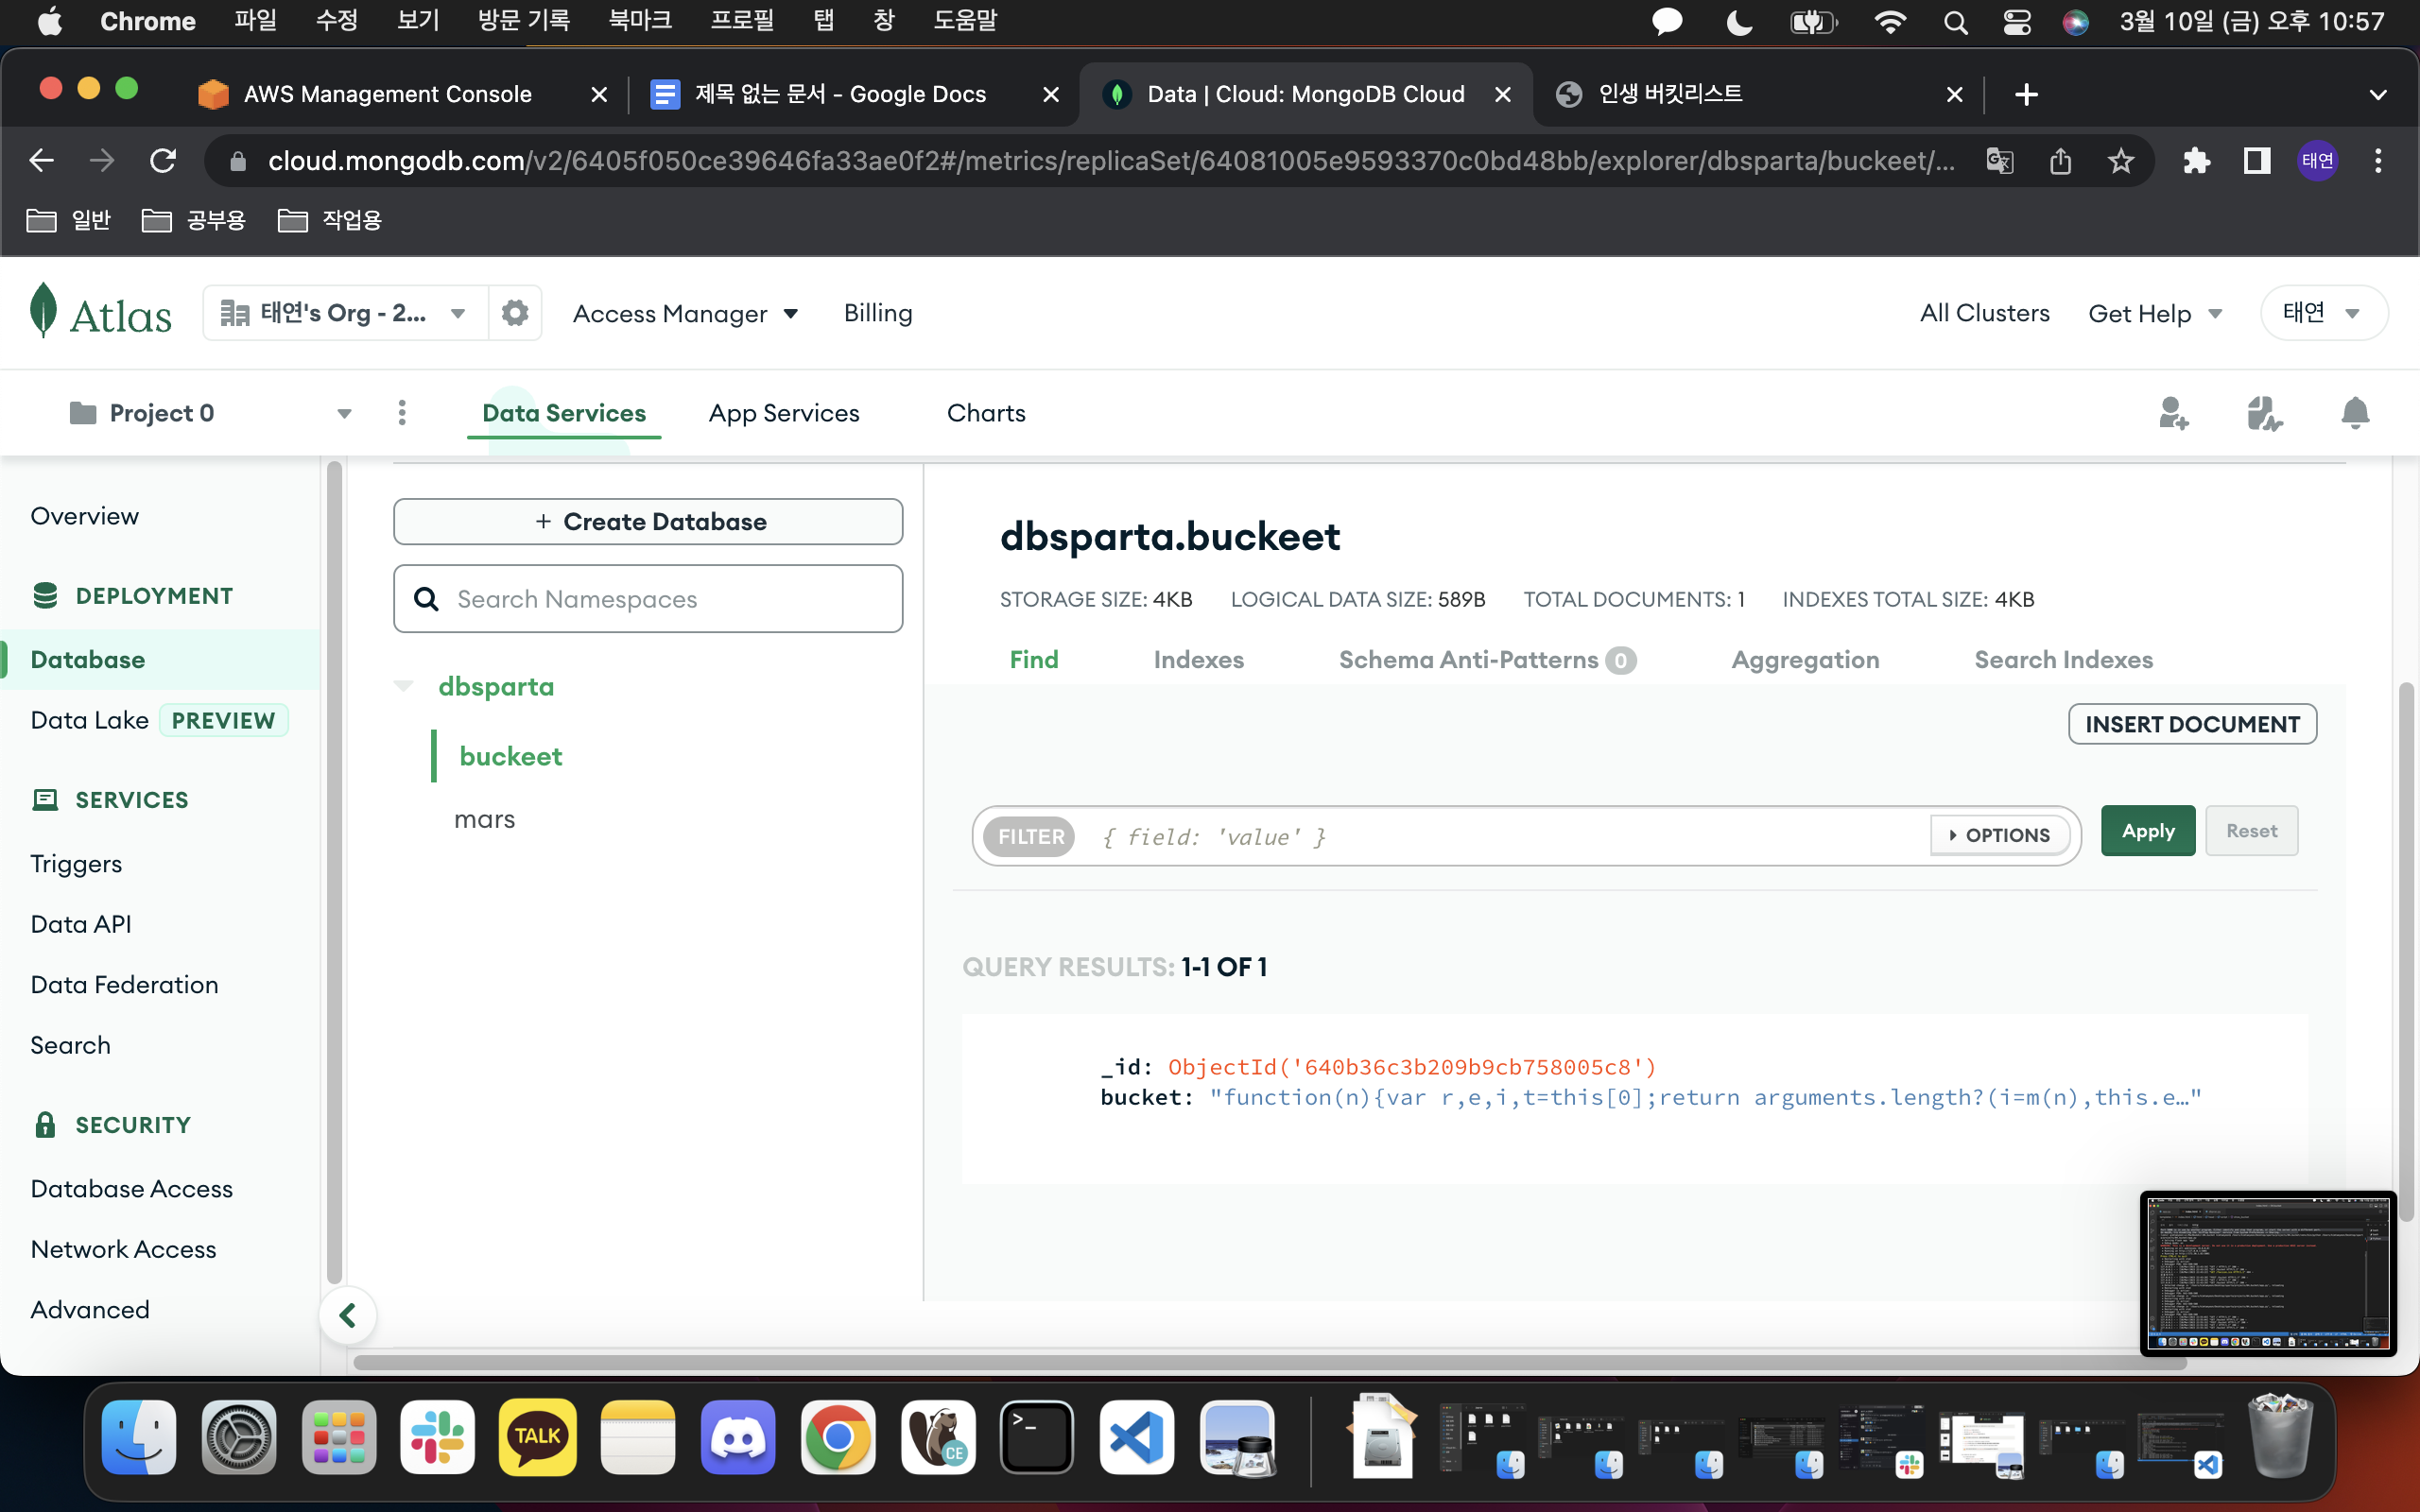Image resolution: width=2420 pixels, height=1512 pixels.
Task: Open the Get Help dropdown
Action: pos(2155,314)
